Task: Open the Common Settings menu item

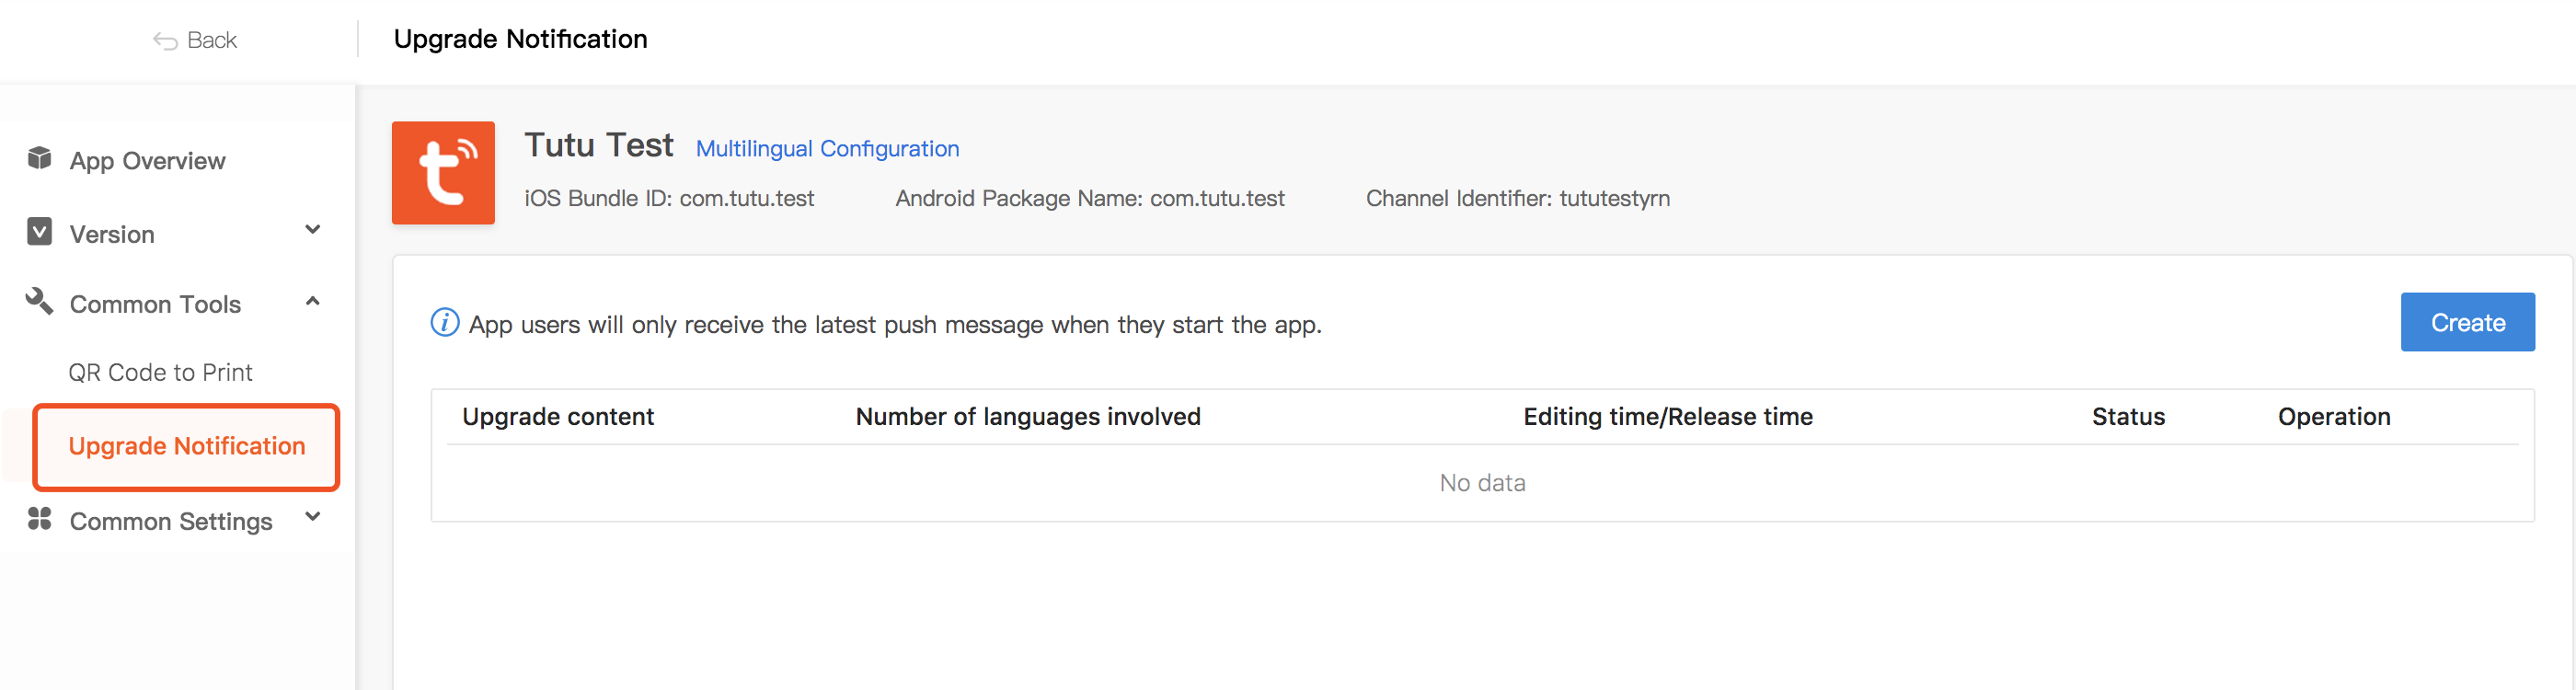Action: point(171,522)
